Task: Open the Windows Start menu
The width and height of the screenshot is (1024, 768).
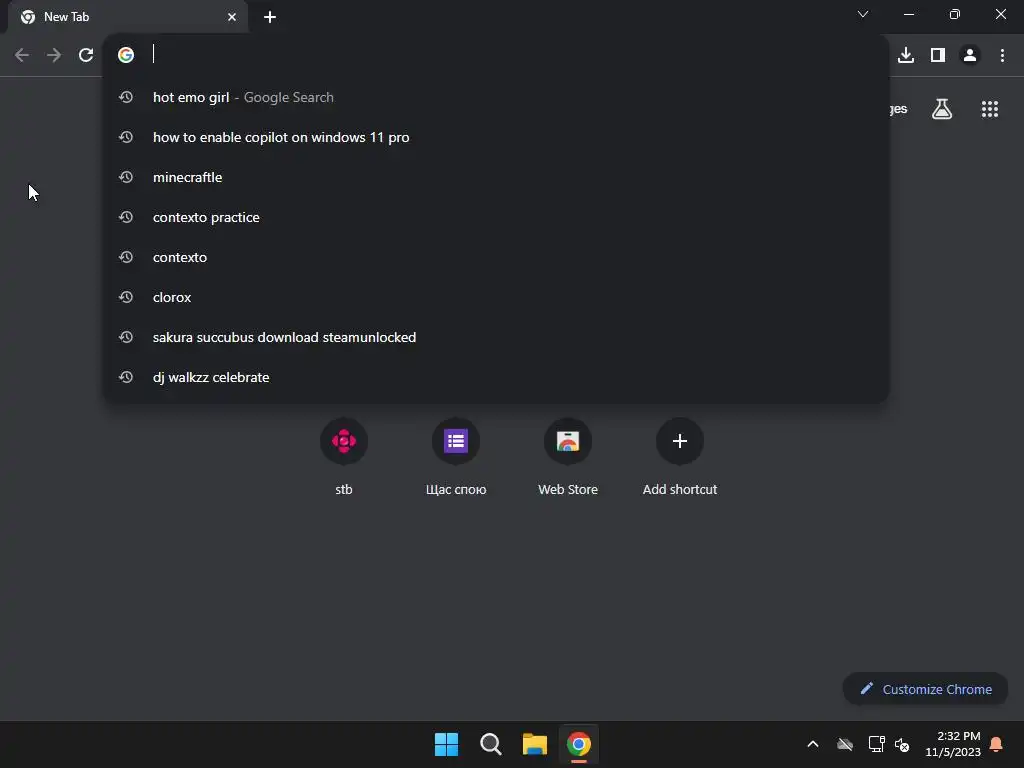Action: pyautogui.click(x=447, y=744)
